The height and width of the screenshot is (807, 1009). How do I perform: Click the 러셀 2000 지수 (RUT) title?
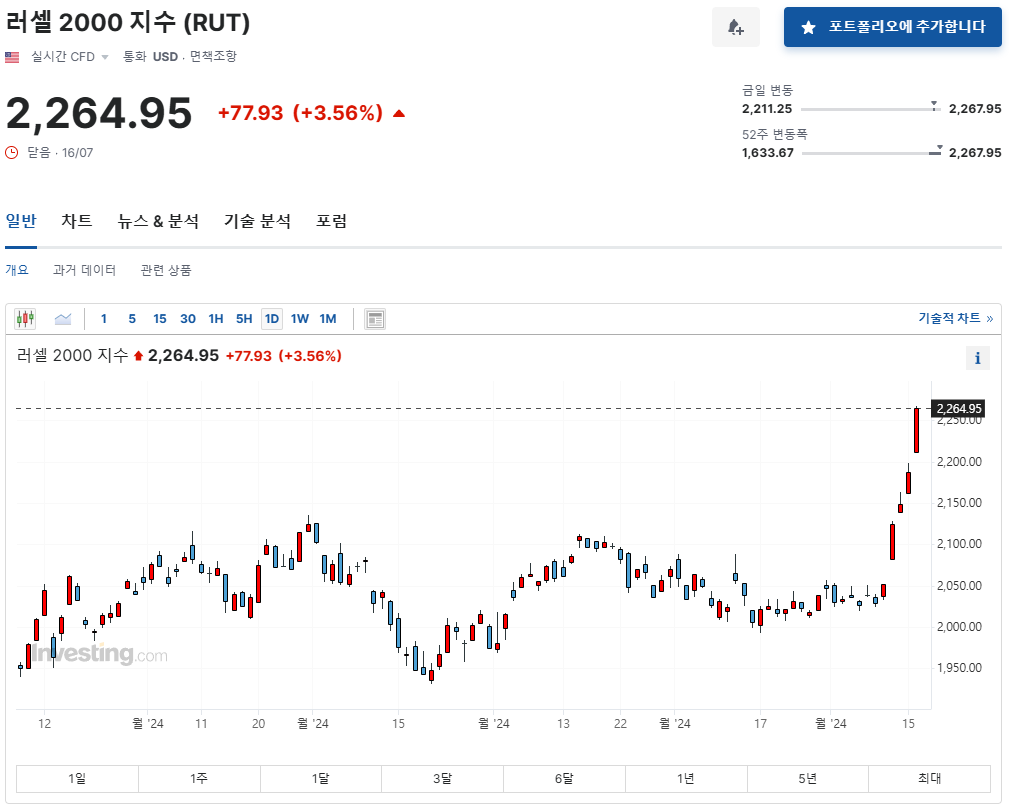coord(127,23)
